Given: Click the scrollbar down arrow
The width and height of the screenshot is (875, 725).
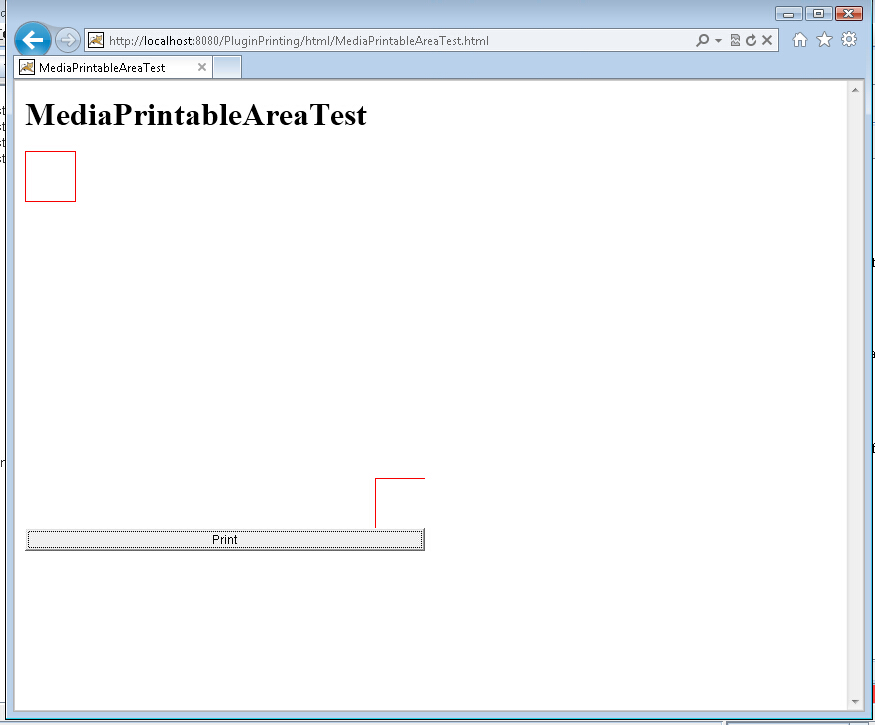Looking at the screenshot, I should pyautogui.click(x=855, y=702).
